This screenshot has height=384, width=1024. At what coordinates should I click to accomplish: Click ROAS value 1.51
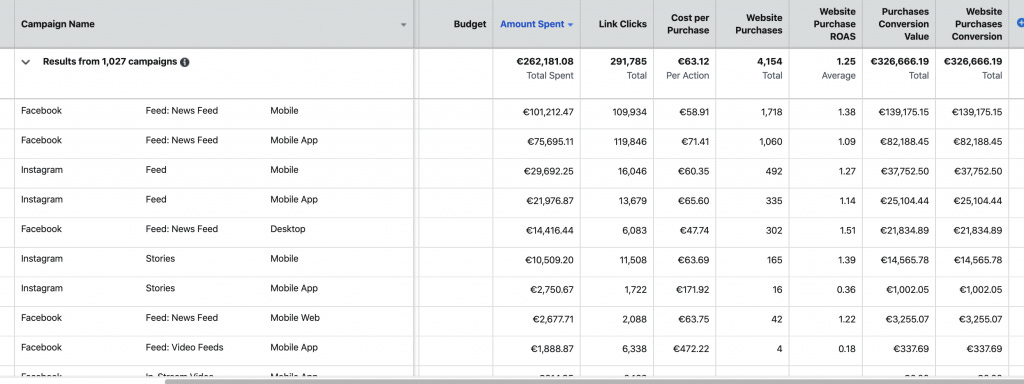click(x=847, y=231)
